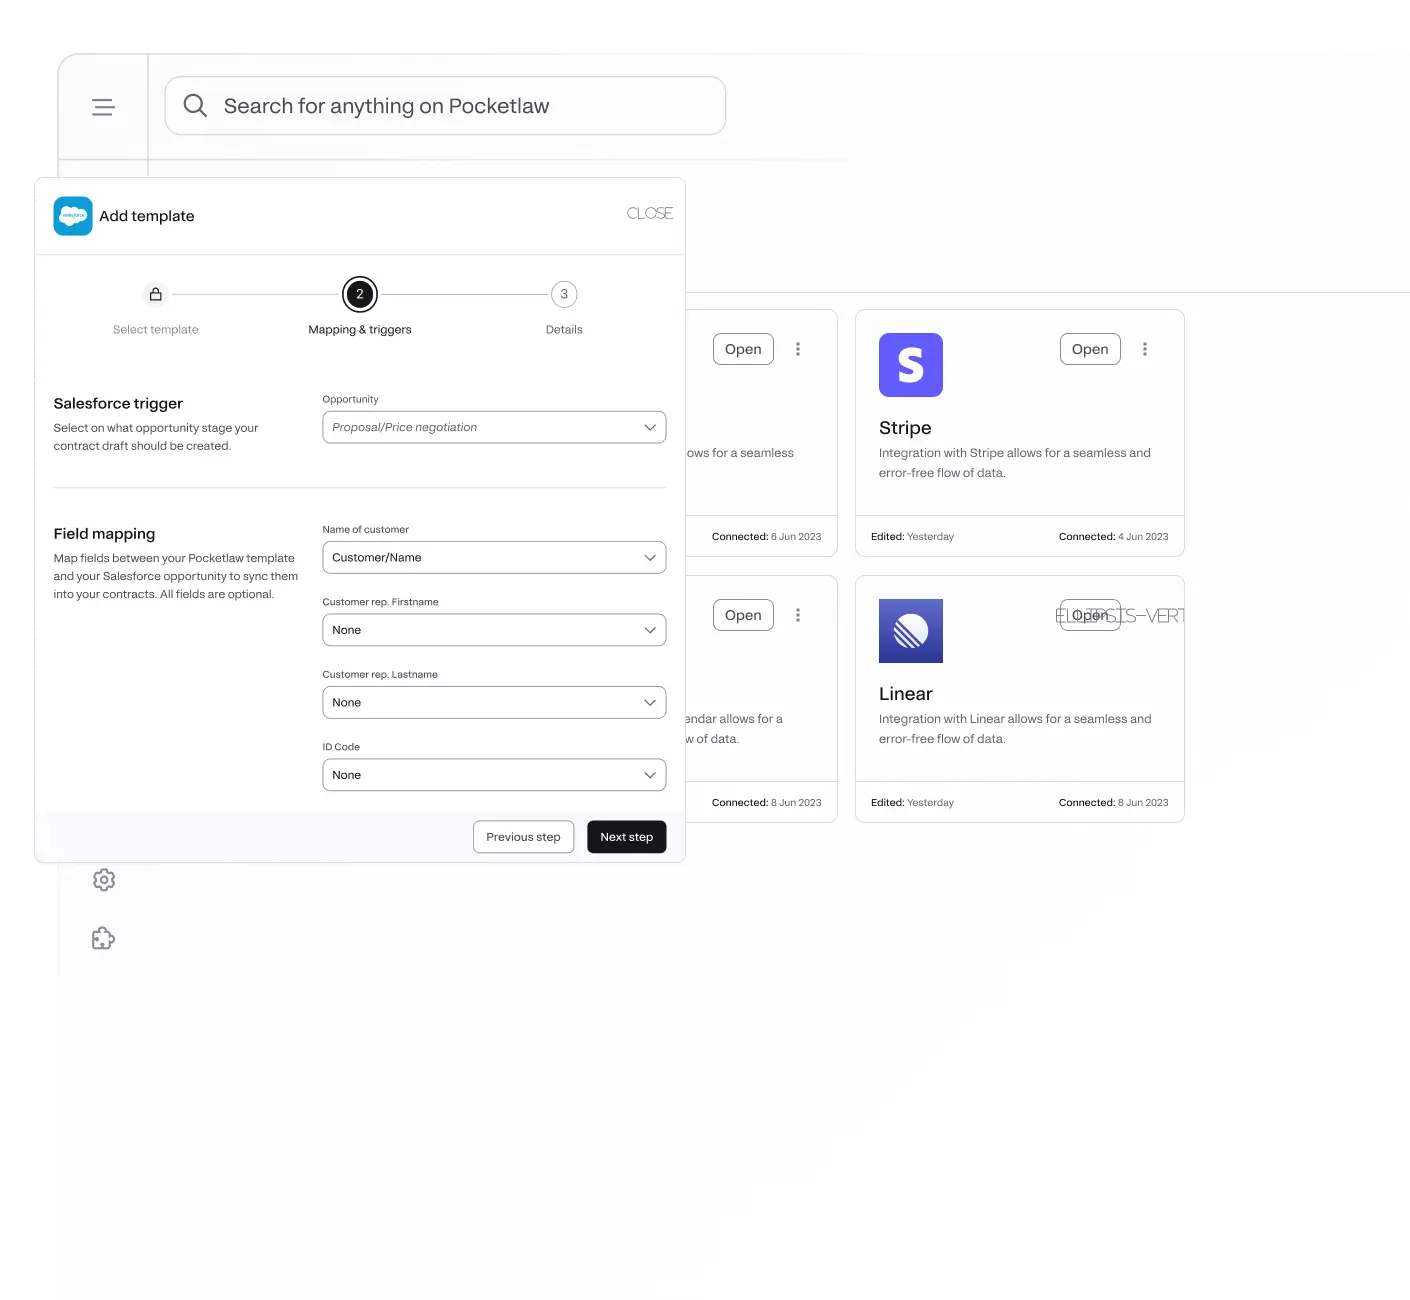The width and height of the screenshot is (1410, 1300).
Task: Click the Stripe integration description text
Action: point(1015,463)
